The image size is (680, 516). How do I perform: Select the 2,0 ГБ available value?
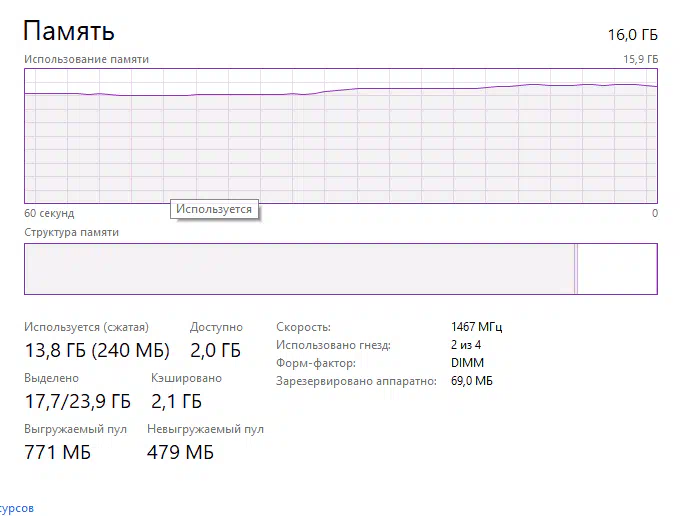(216, 350)
